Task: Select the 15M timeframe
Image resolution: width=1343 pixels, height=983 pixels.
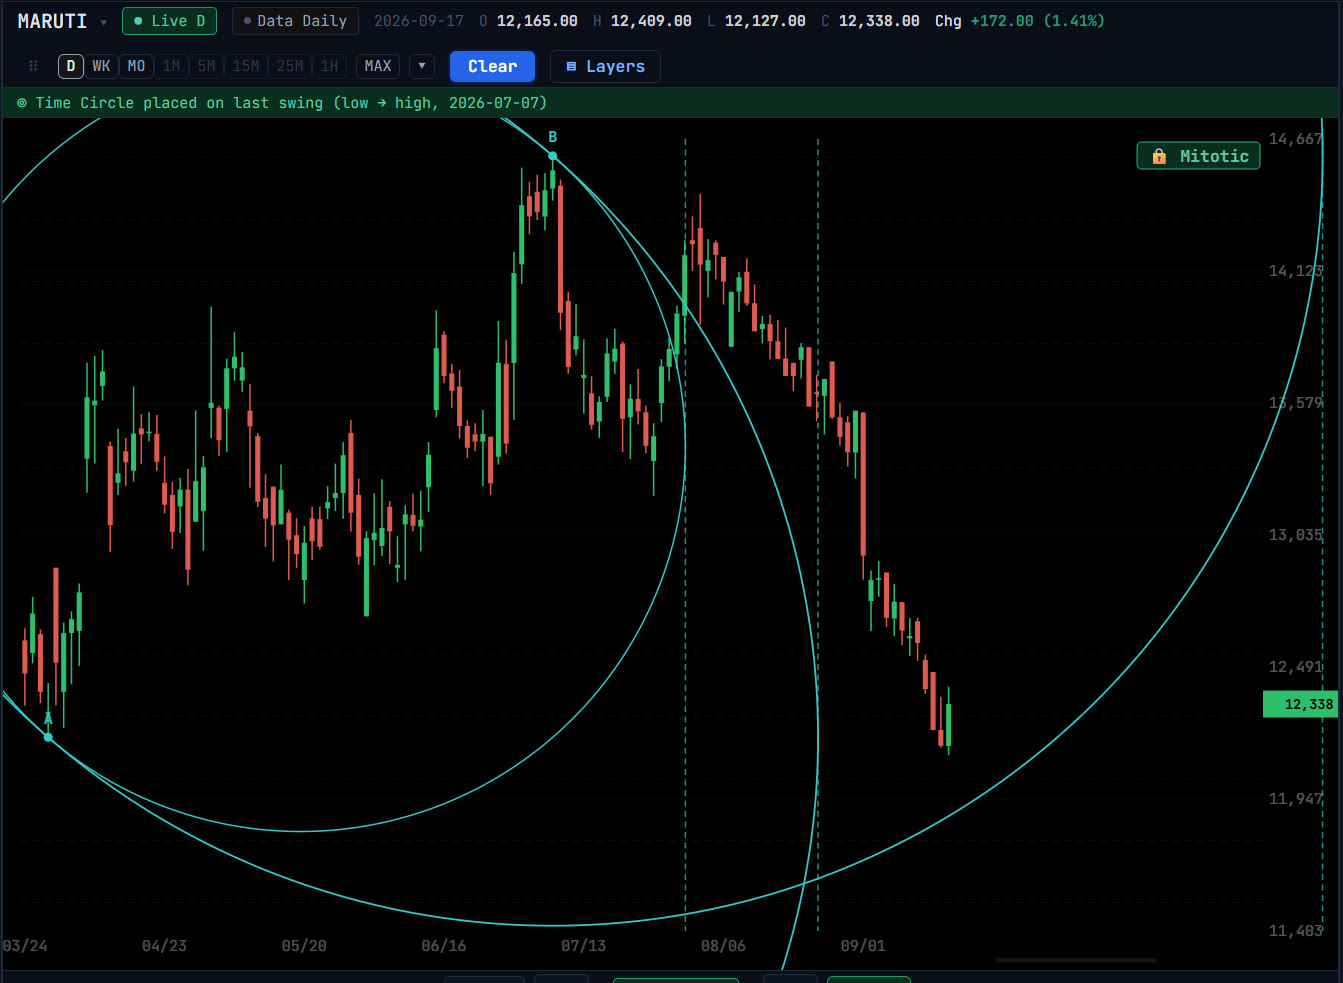Action: click(246, 66)
